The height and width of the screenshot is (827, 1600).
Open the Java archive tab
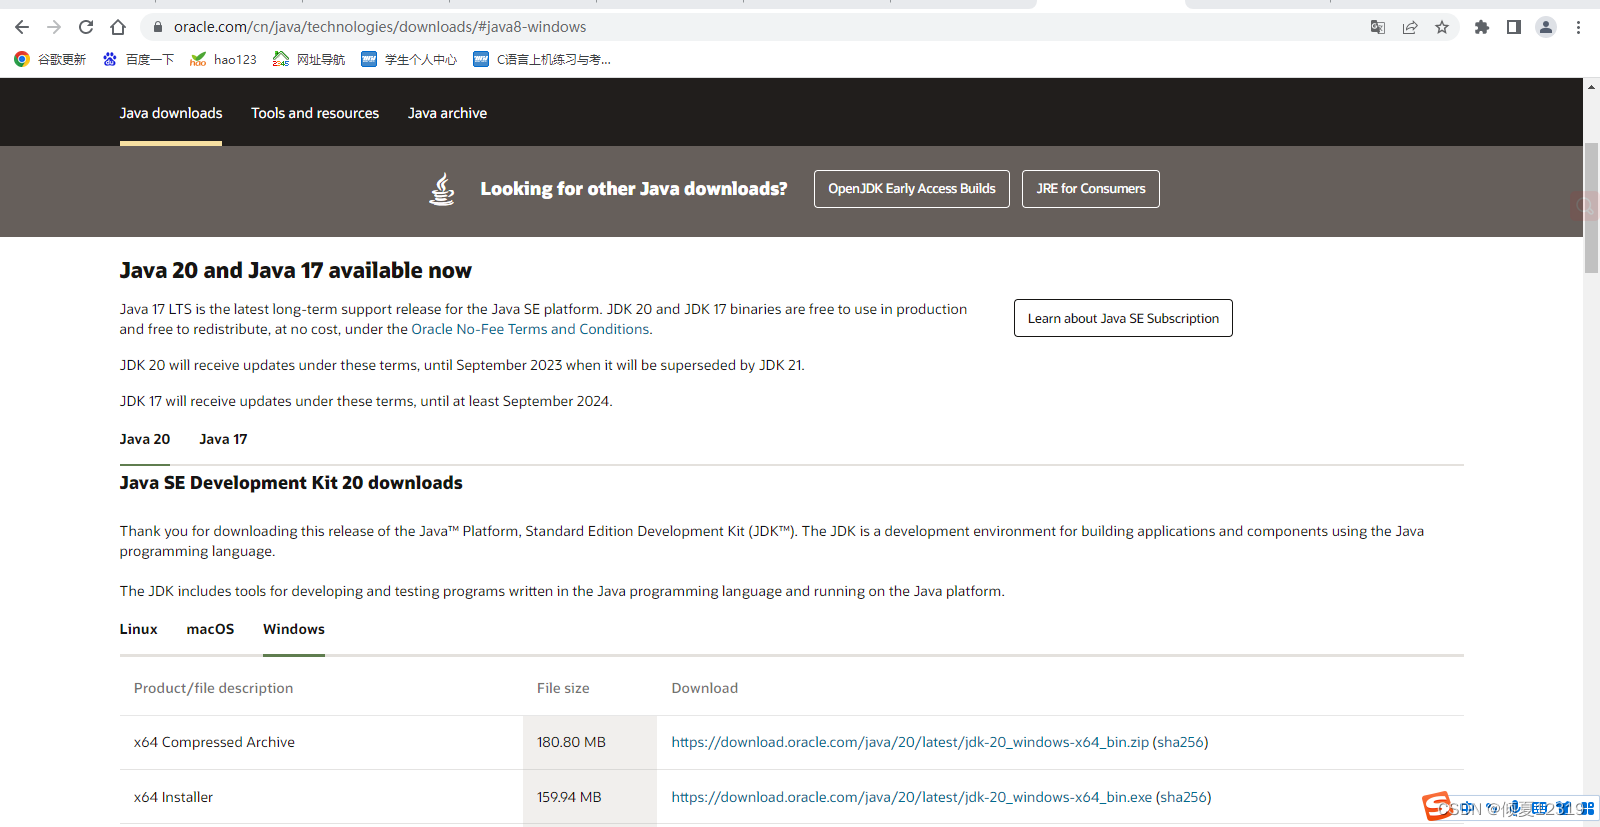(x=447, y=113)
